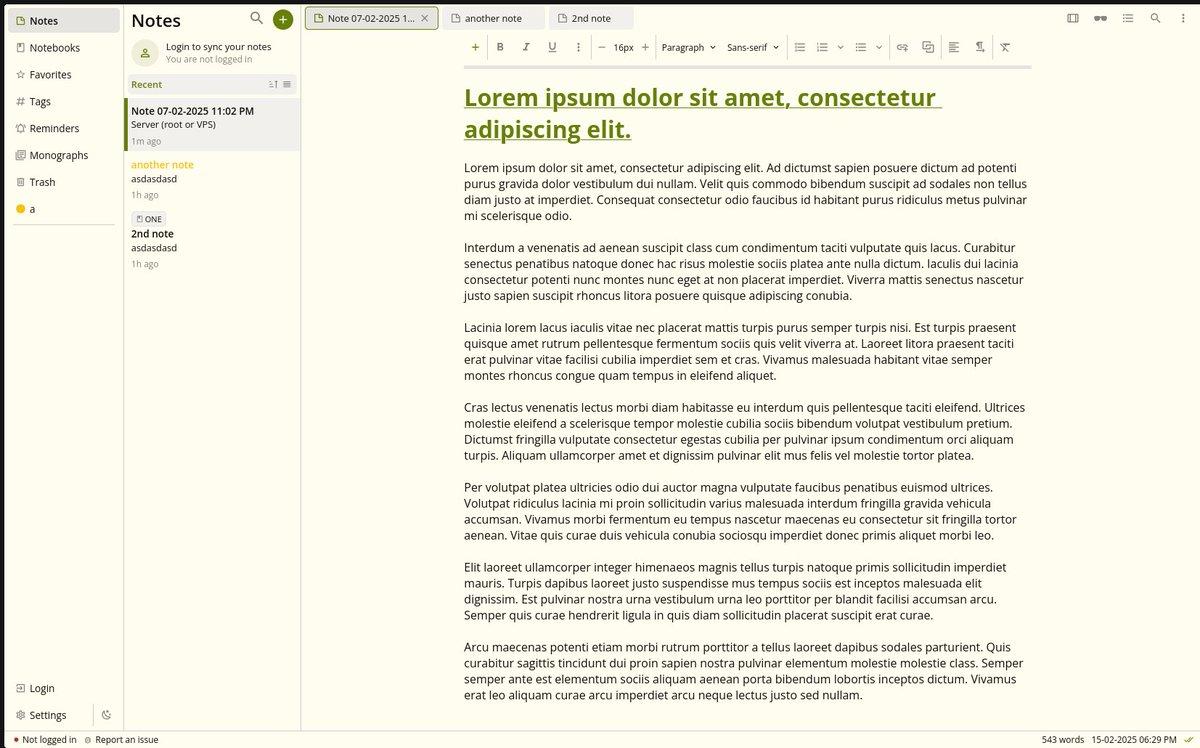Search inside the open note with top-right magnifier
The width and height of the screenshot is (1200, 748).
tap(1156, 18)
